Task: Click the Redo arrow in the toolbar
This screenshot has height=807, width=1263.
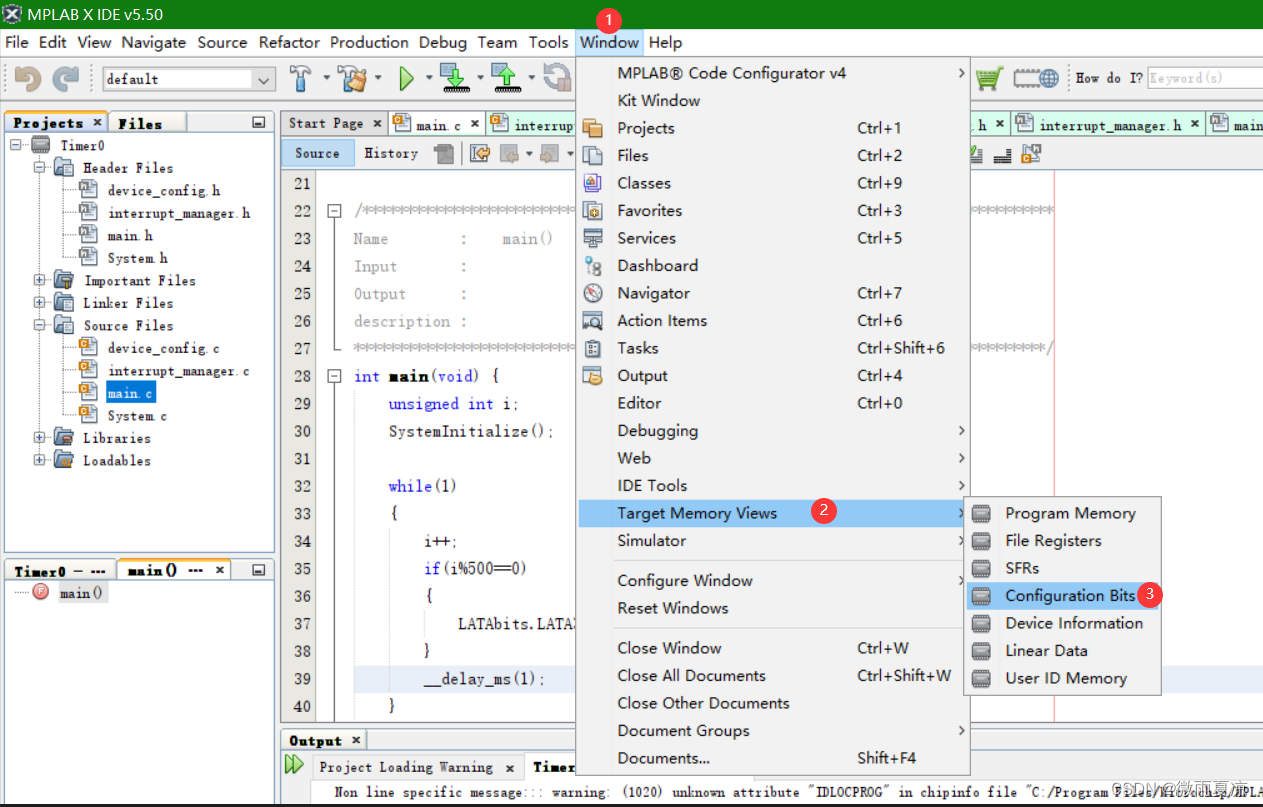Action: tap(66, 78)
